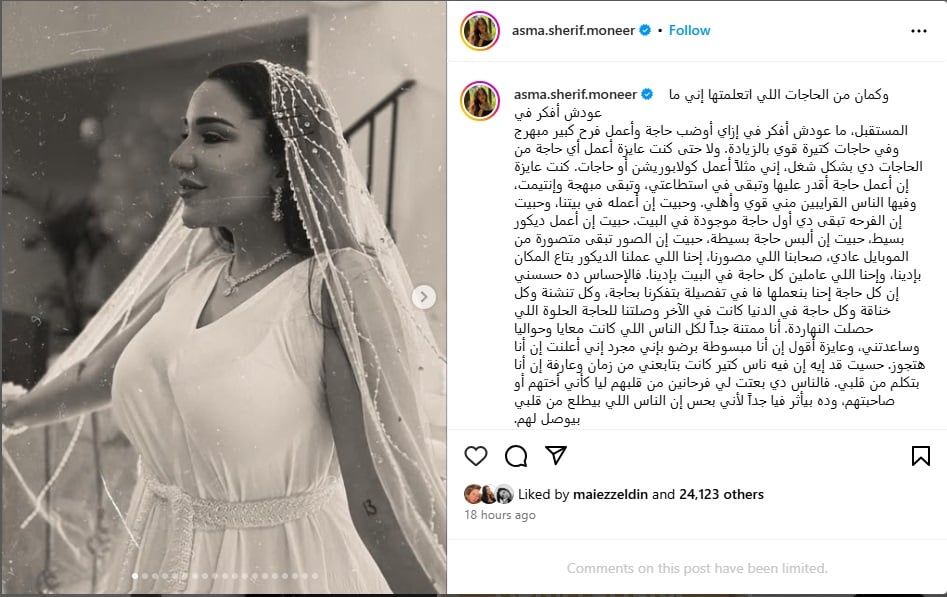Like the post with the heart icon
Screen dimensions: 947x597
[x=476, y=456]
